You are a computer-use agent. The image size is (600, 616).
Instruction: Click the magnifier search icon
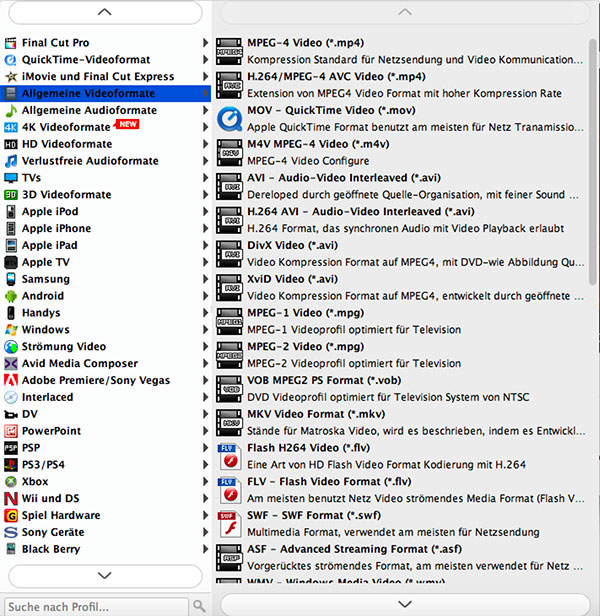coord(199,606)
